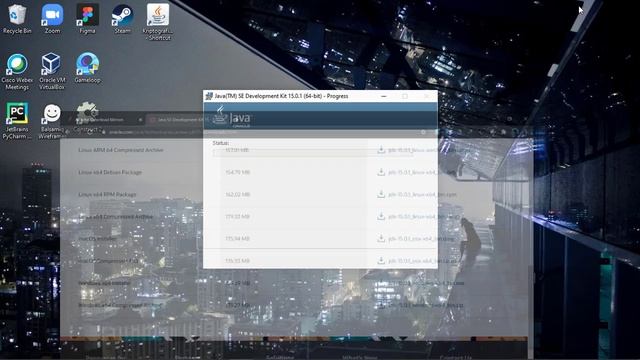Open the Kriptografi shortcut icon
This screenshot has height=360, width=640.
tap(158, 22)
